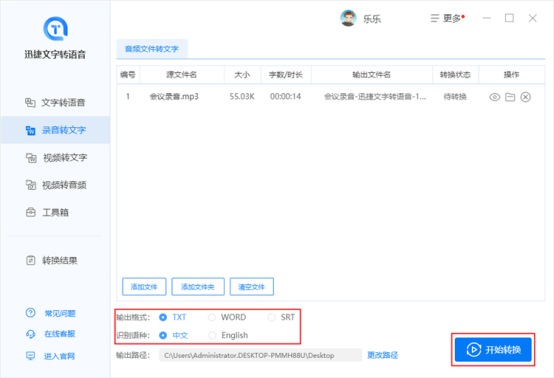
Task: Click the 常见问题 question mark icon
Action: click(x=30, y=313)
